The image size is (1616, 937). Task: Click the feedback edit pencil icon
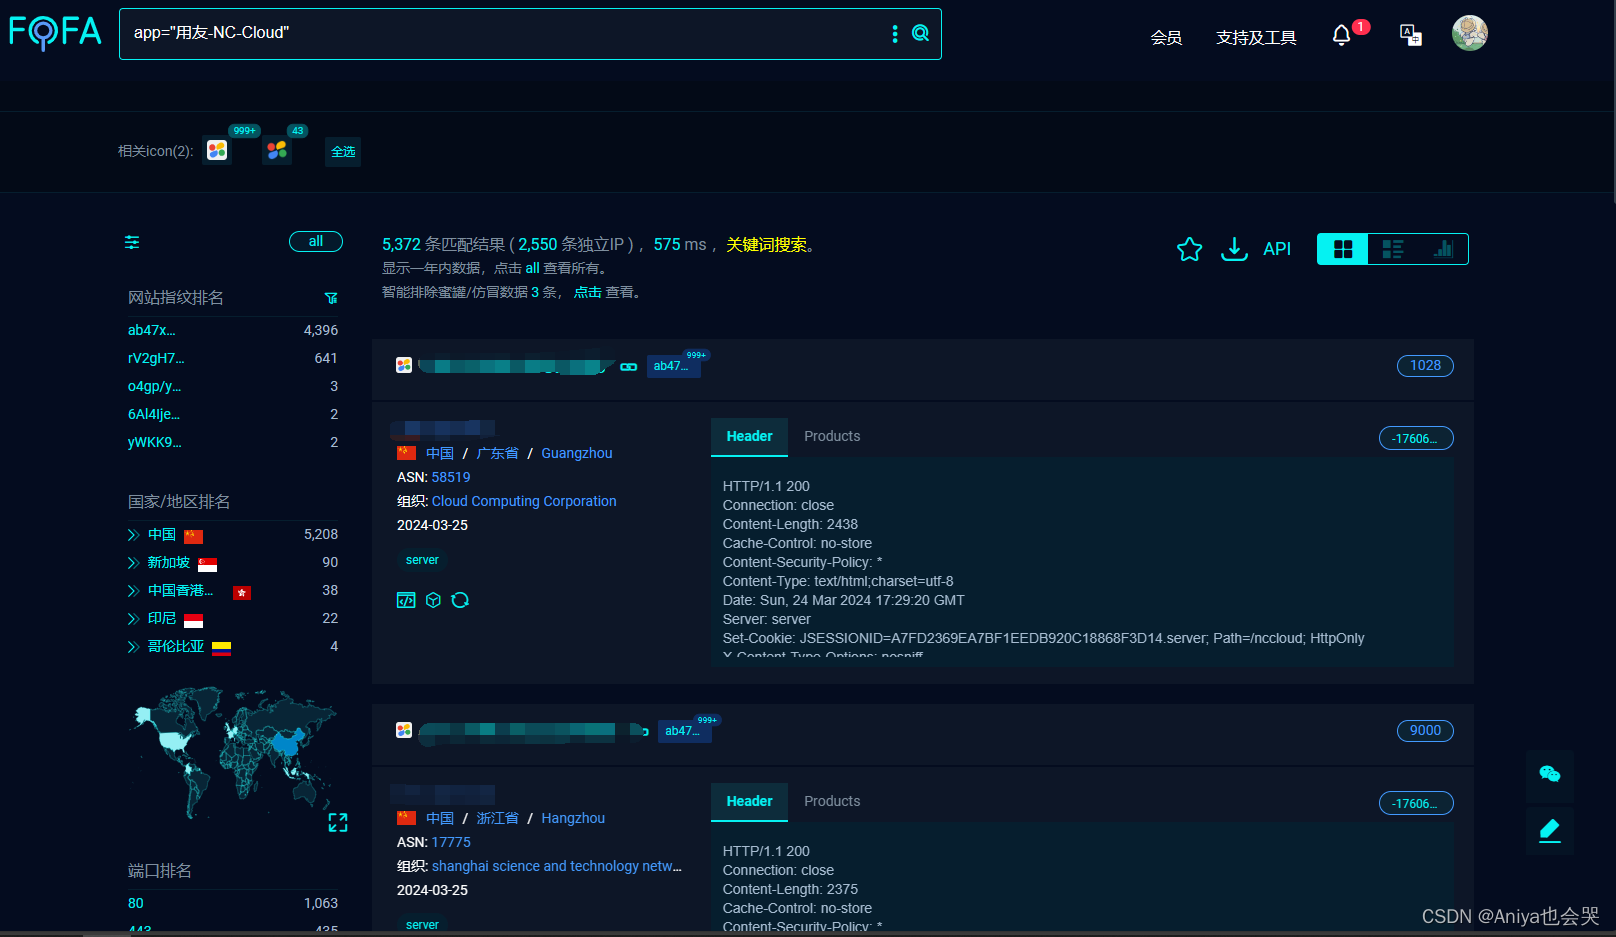(1550, 830)
